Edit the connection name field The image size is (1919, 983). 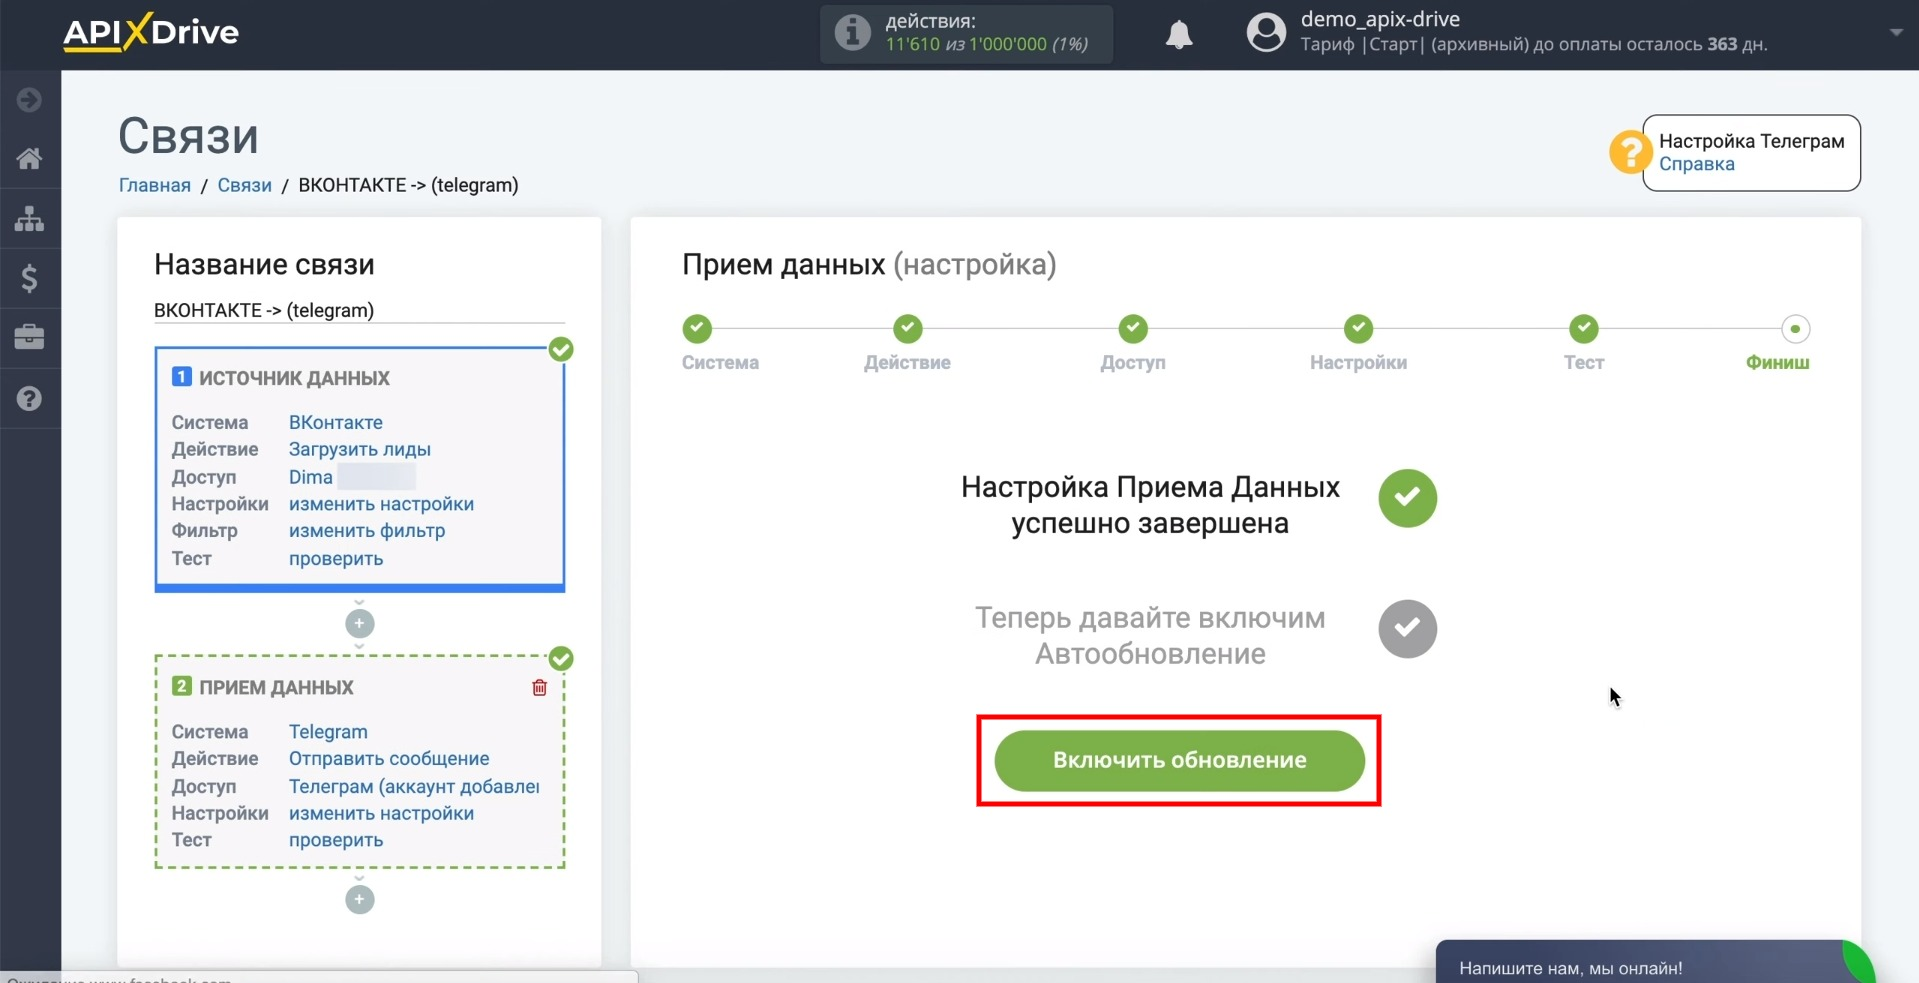coord(359,310)
